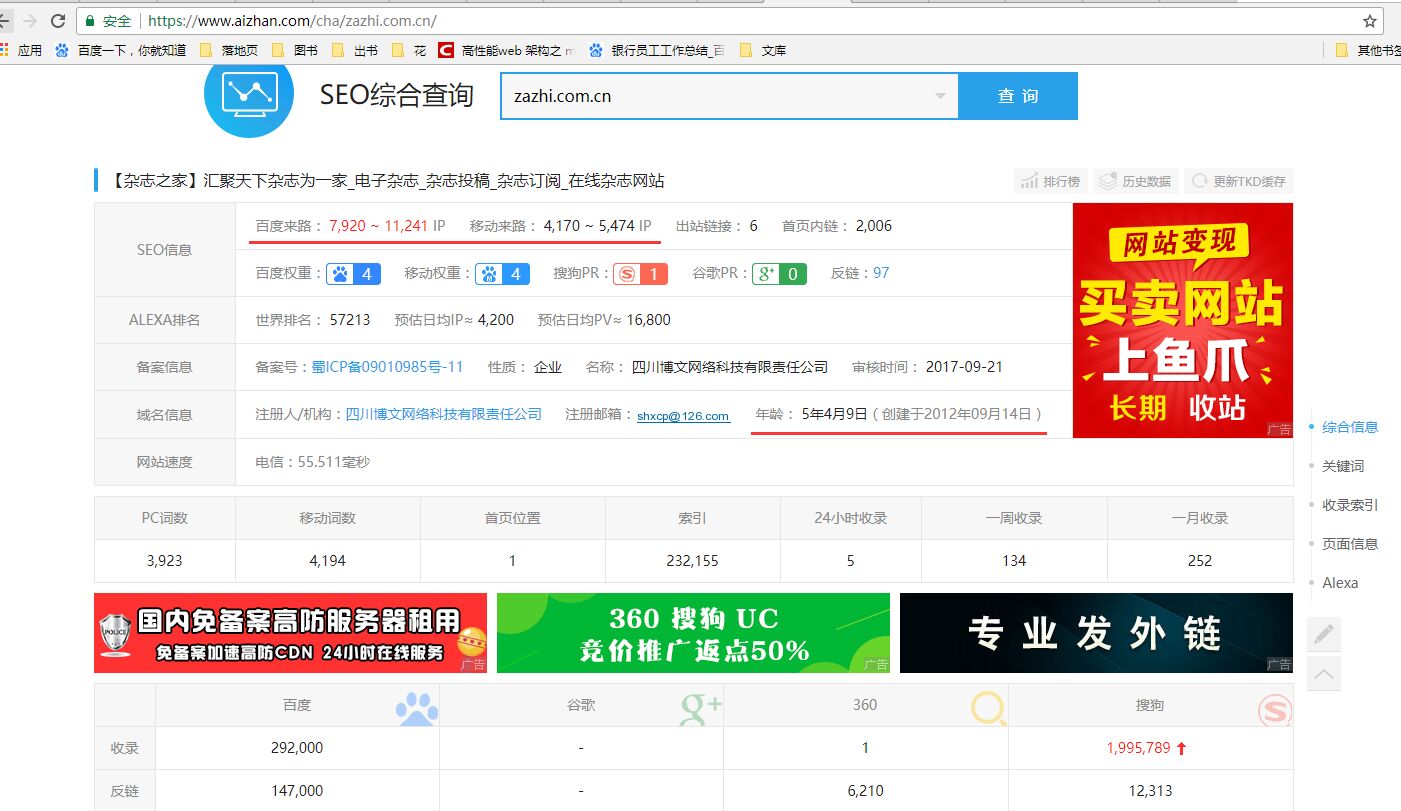1401x811 pixels.
Task: Click the page title 杂志之家 heading
Action: 386,181
